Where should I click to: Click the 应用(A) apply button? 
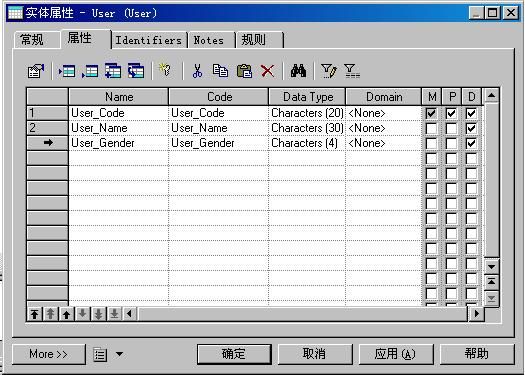[x=395, y=354]
